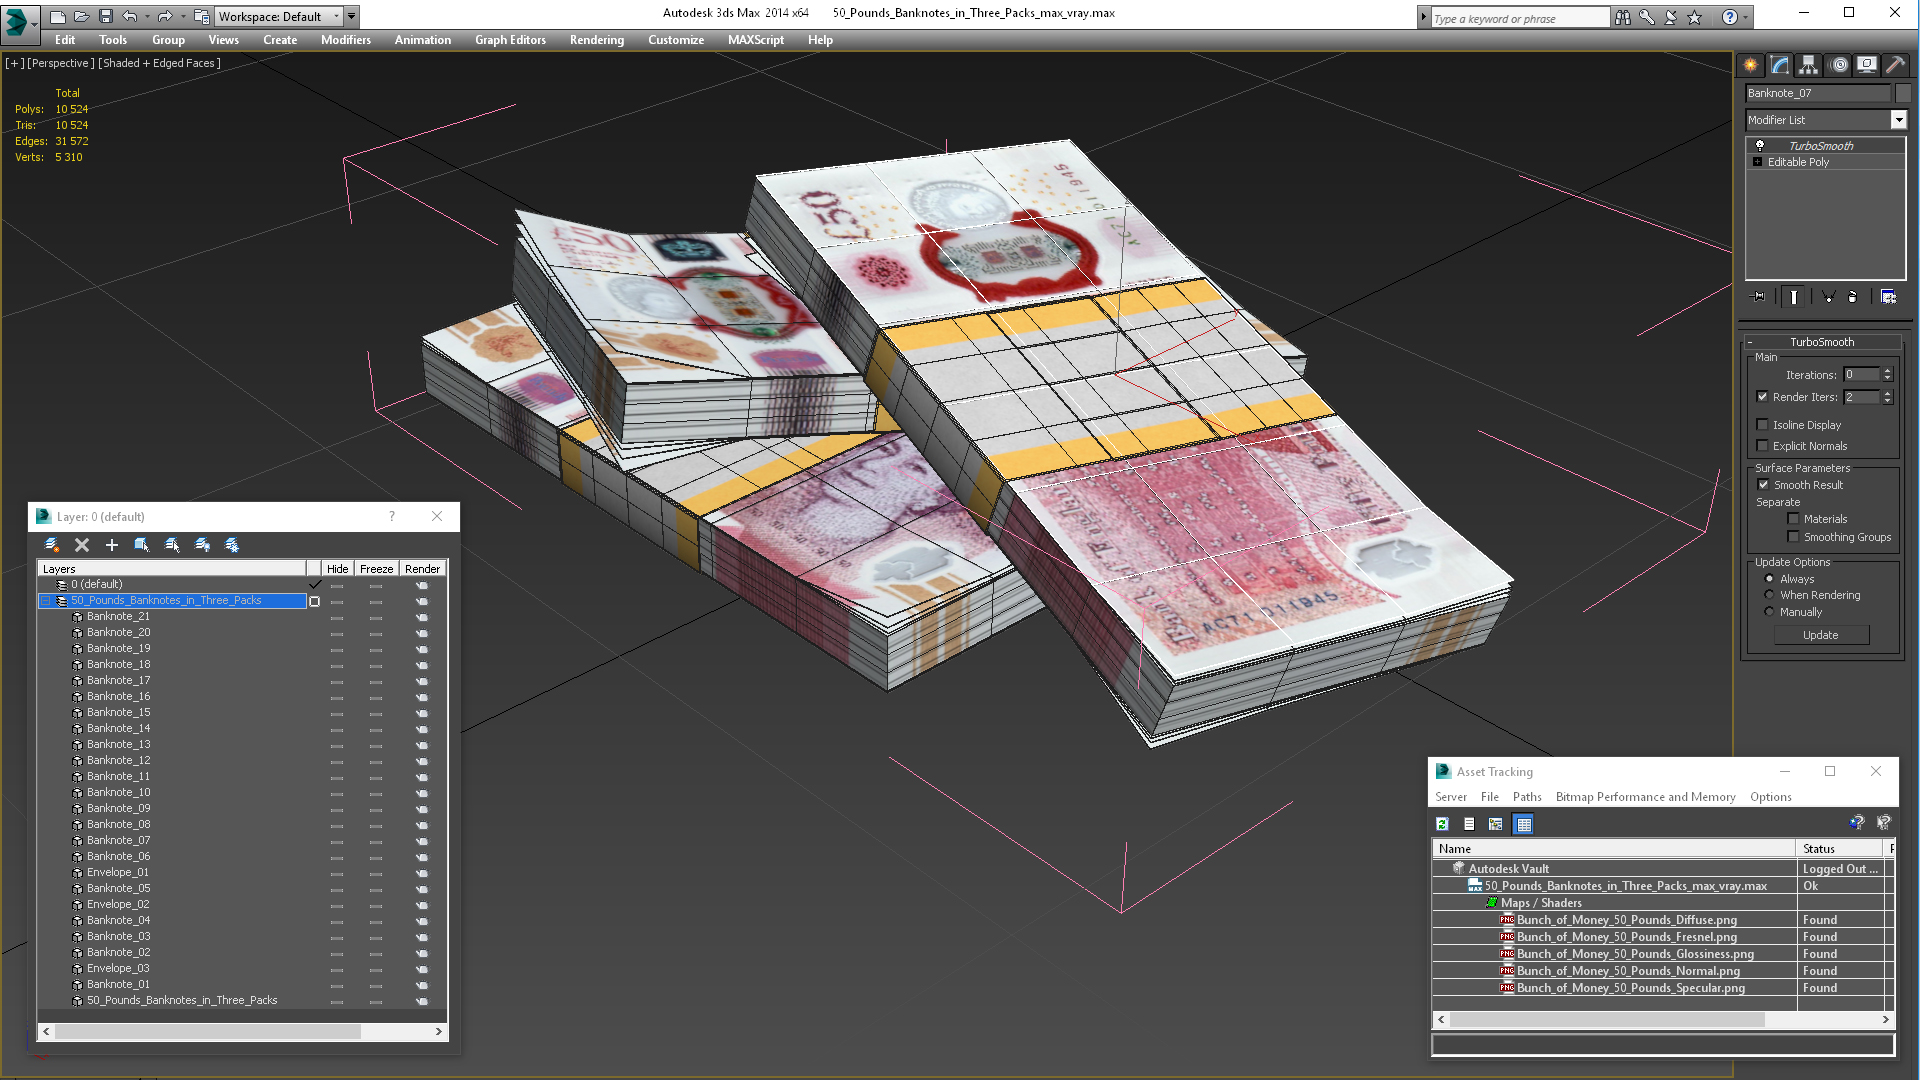Click the Freeze column header in Layer dialog
The height and width of the screenshot is (1080, 1920).
click(x=376, y=569)
